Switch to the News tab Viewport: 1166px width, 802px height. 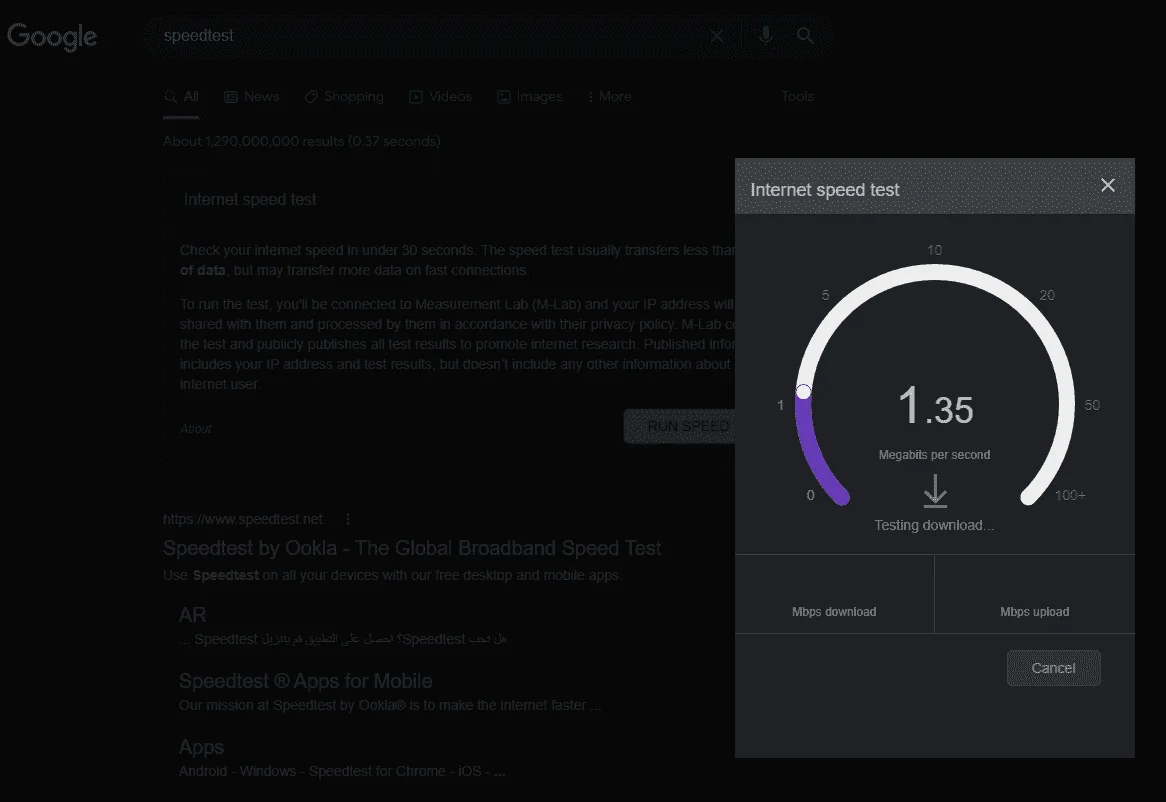[252, 97]
